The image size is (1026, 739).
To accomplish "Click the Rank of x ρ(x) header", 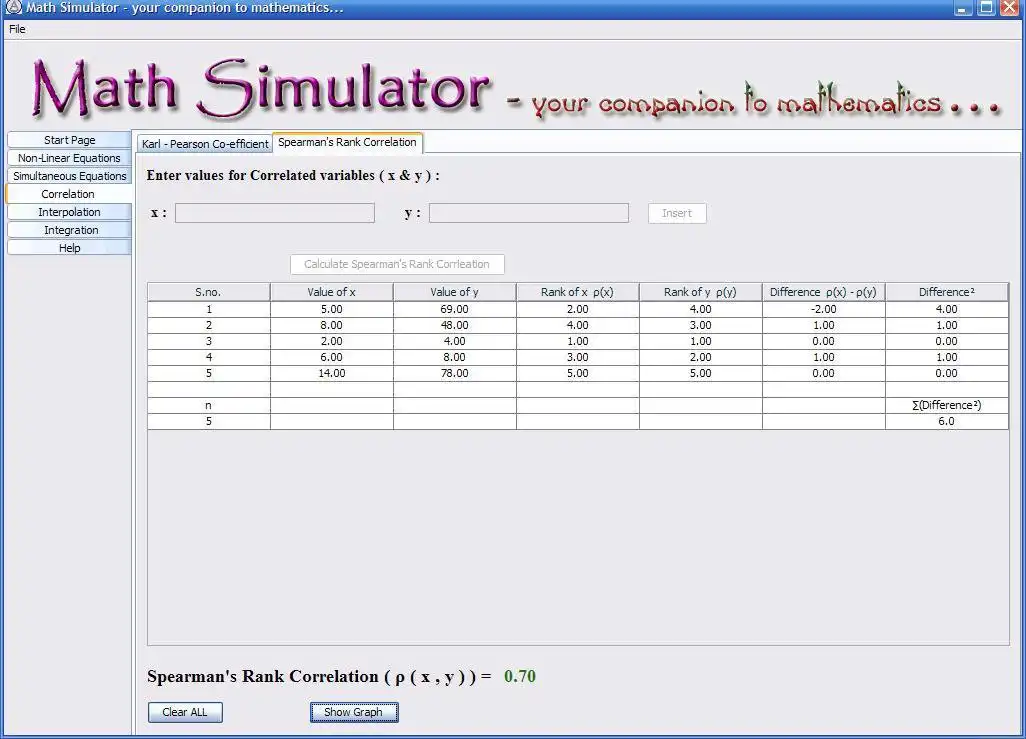I will [578, 292].
